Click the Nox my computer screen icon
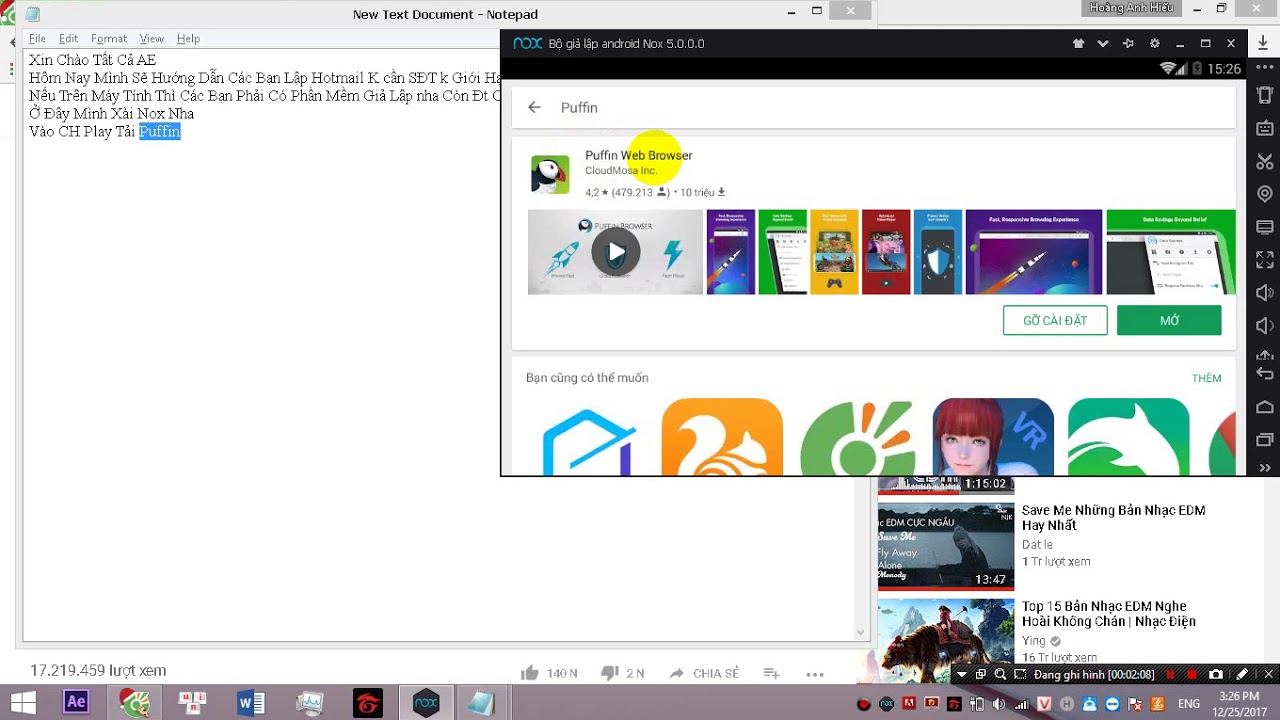The image size is (1280, 720). 1265,226
